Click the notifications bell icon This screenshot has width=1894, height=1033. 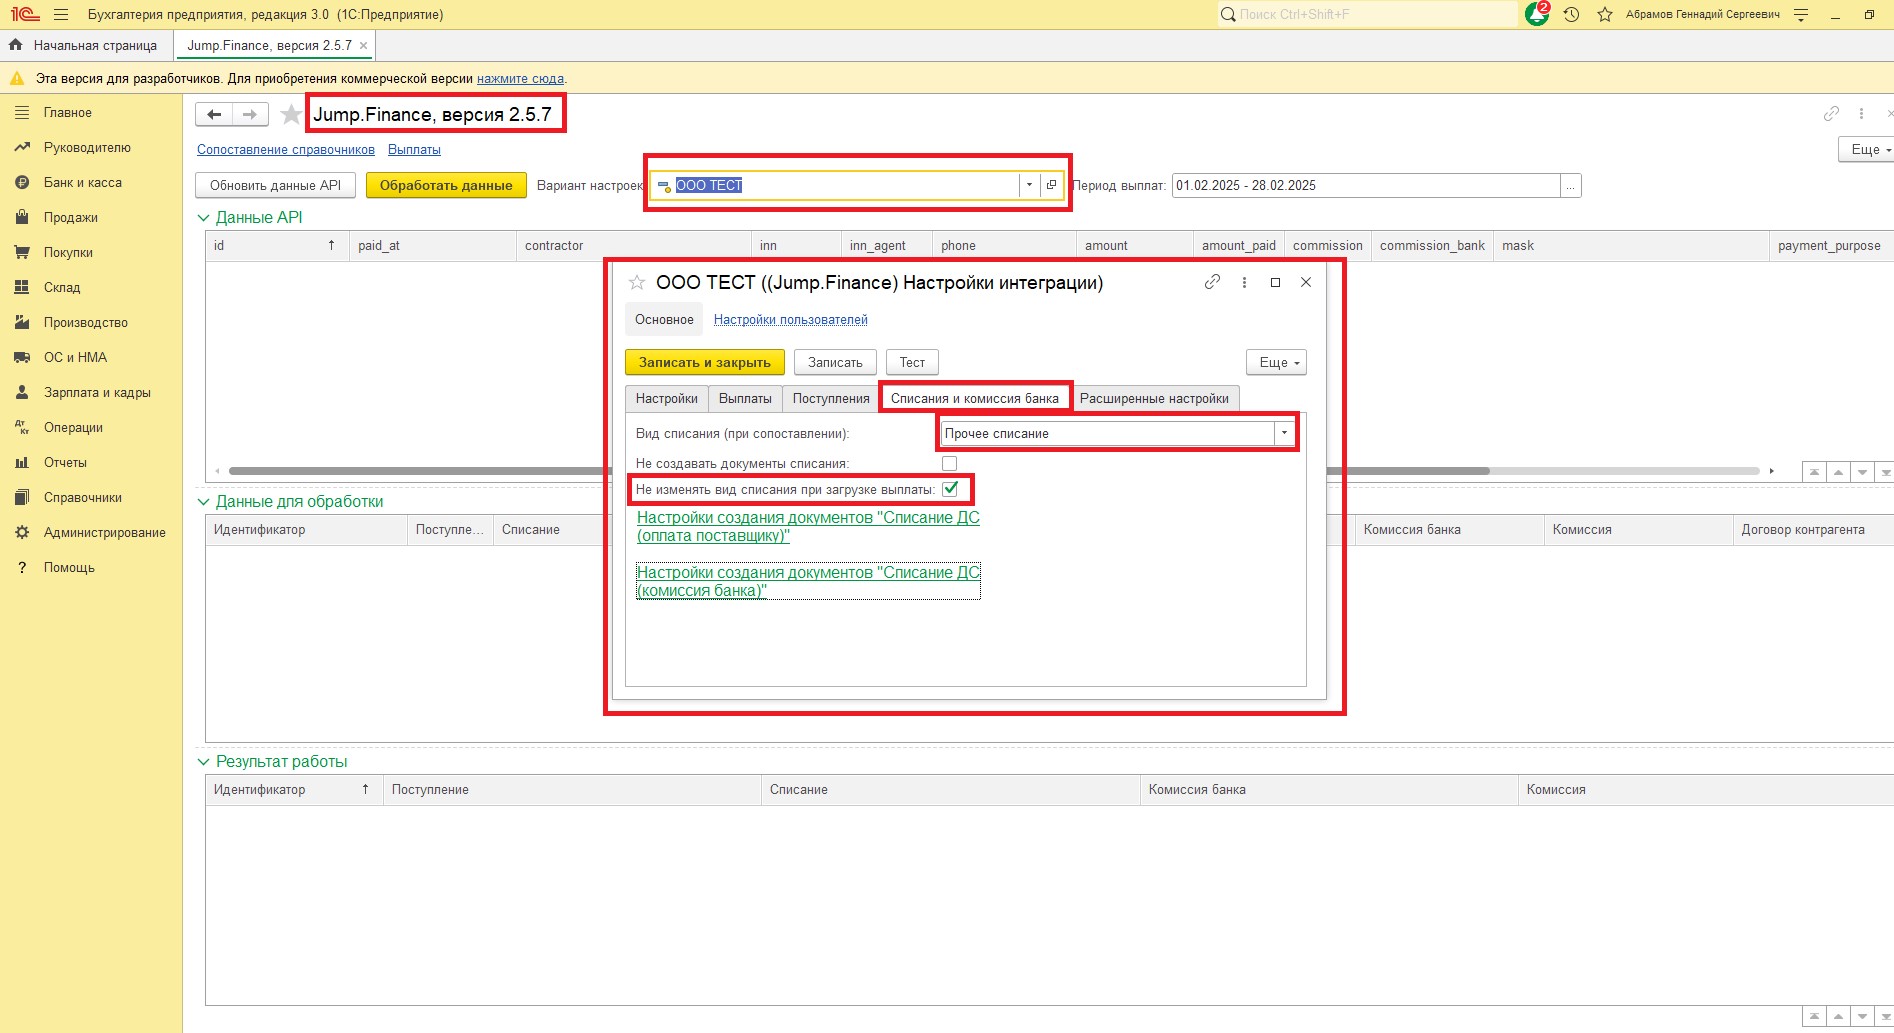point(1536,15)
